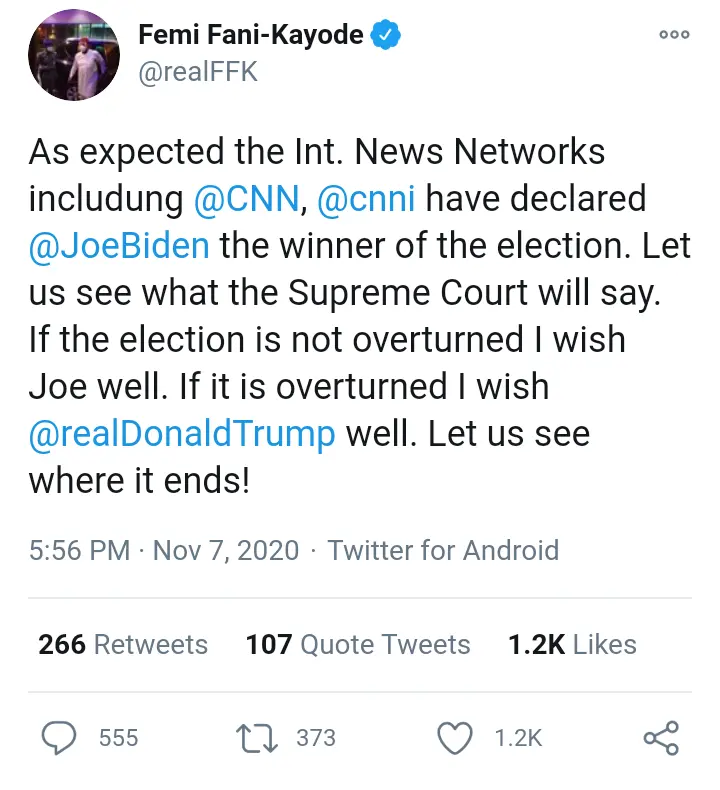Click the @realFFK handle
Image resolution: width=720 pixels, height=790 pixels.
point(198,73)
